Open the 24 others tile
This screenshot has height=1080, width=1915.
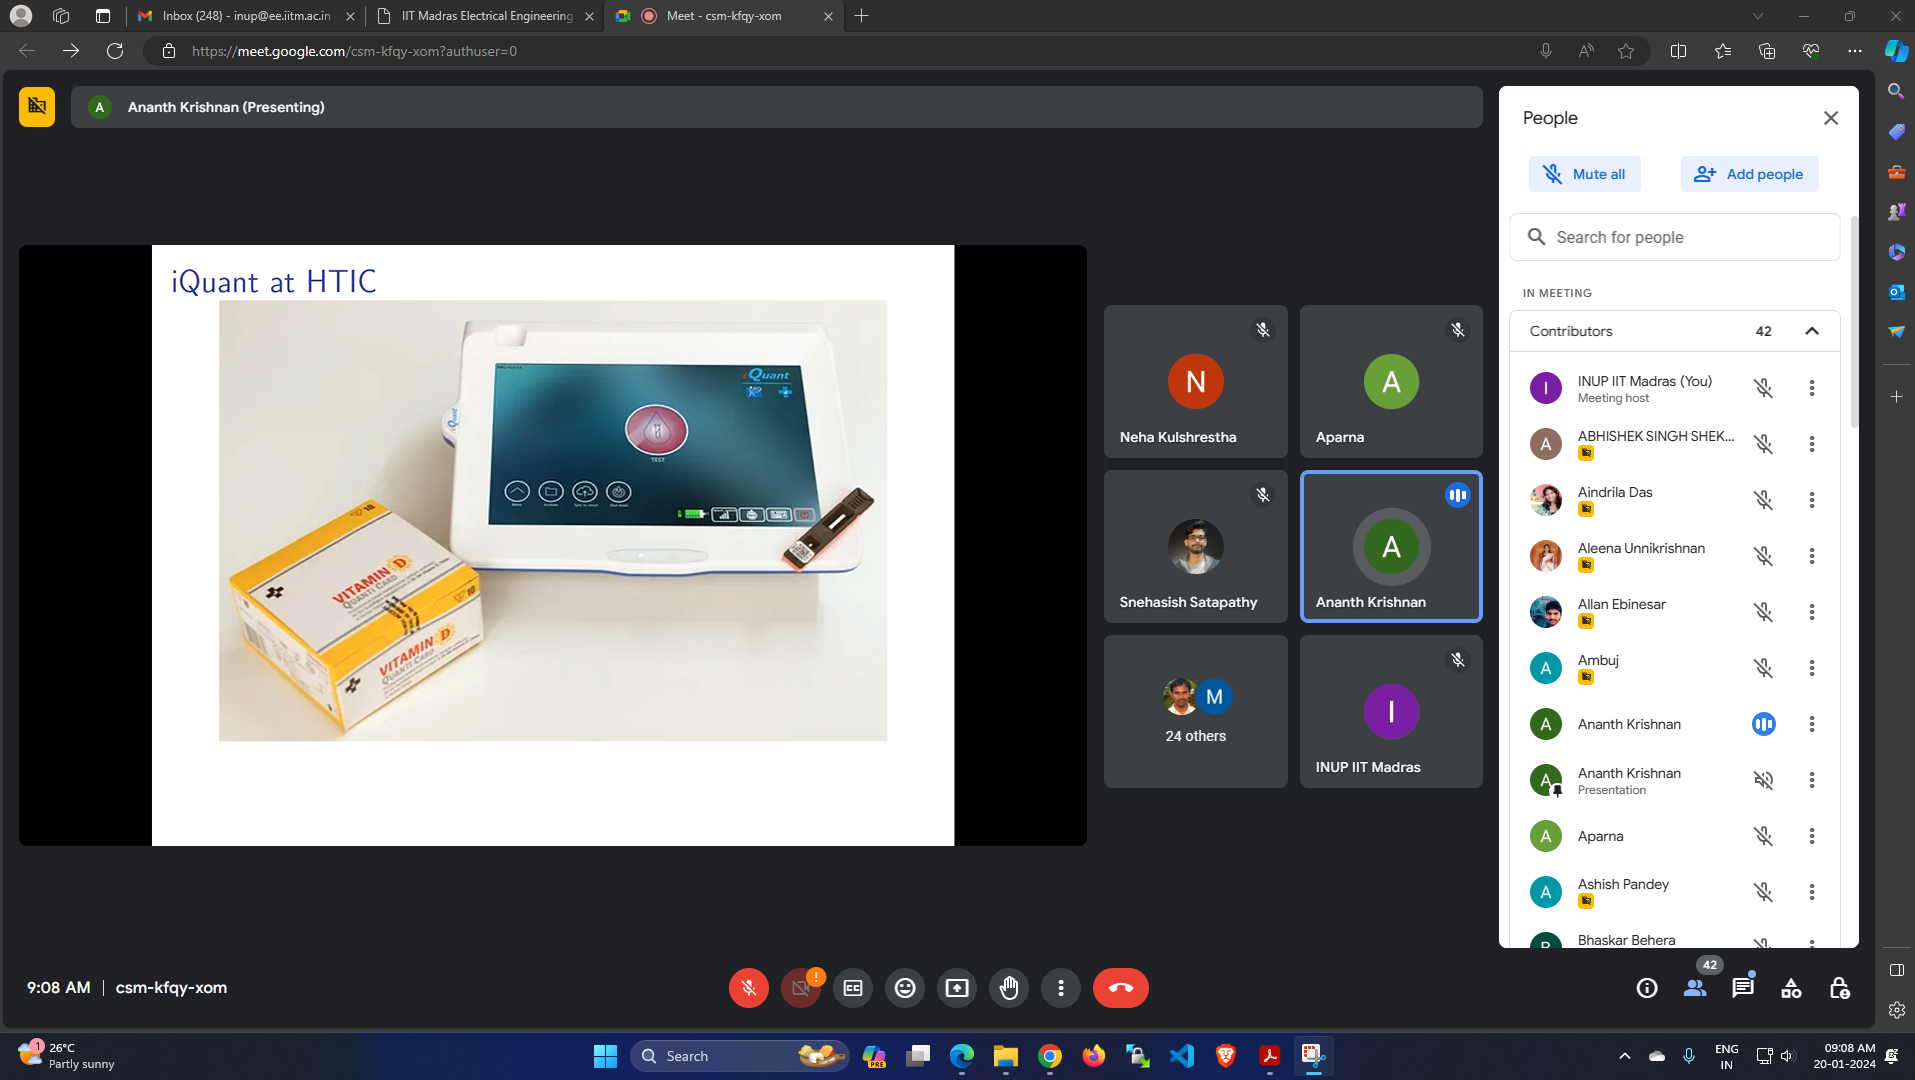(x=1195, y=712)
